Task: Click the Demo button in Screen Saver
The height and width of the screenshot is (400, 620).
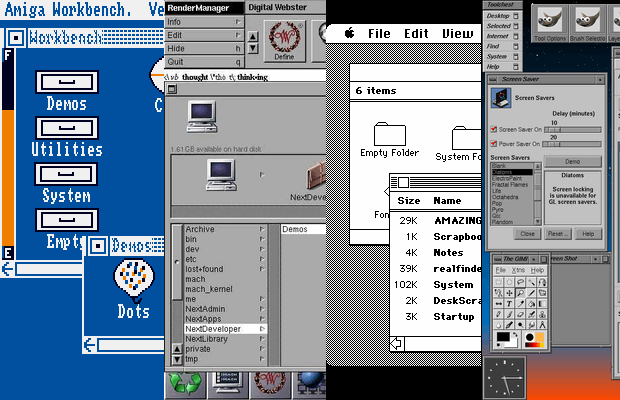Action: tap(573, 161)
